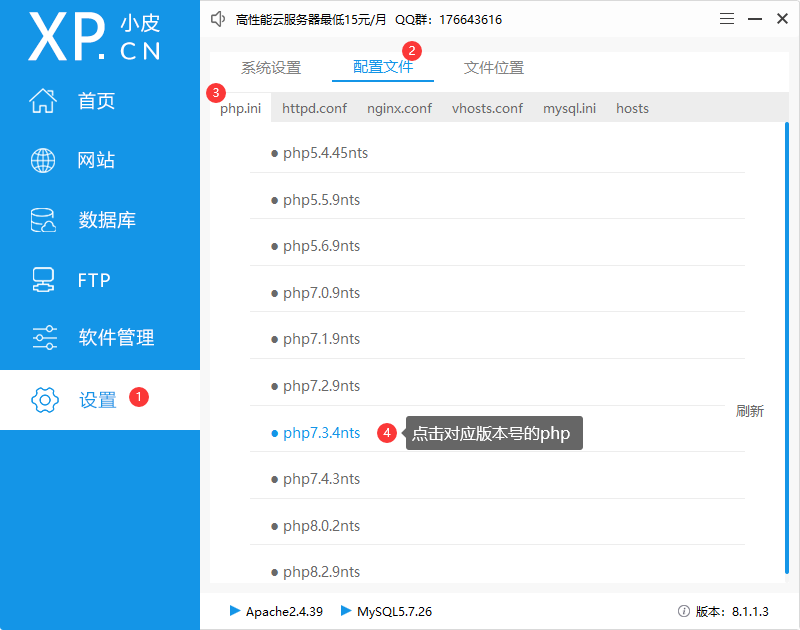Open php7.2.9nts config

(321, 386)
